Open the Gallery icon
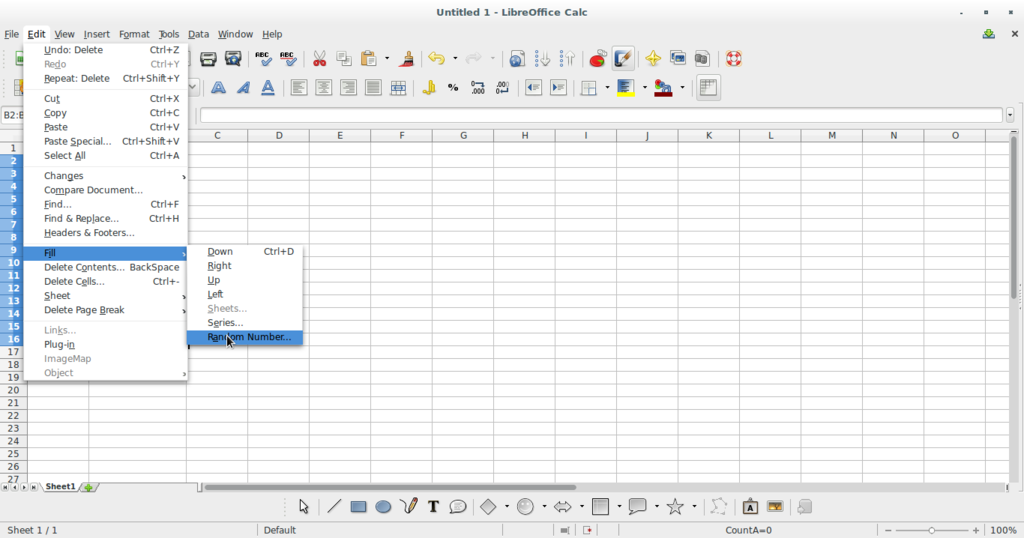 pyautogui.click(x=678, y=59)
